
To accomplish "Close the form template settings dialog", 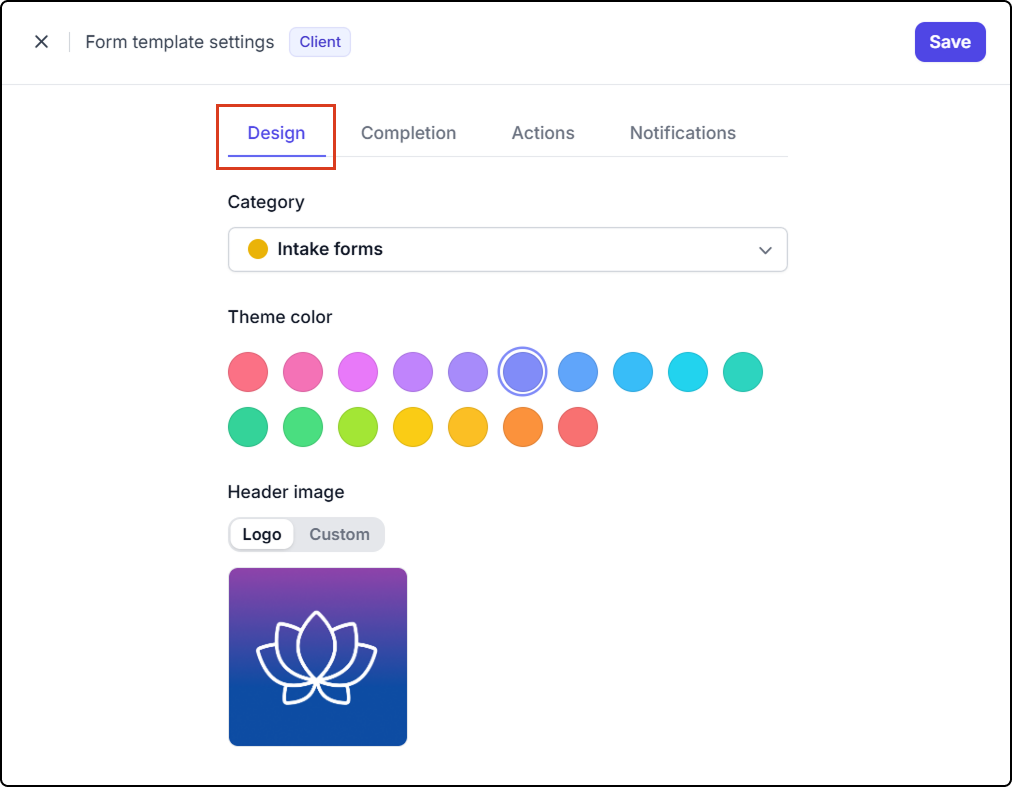I will click(x=41, y=42).
